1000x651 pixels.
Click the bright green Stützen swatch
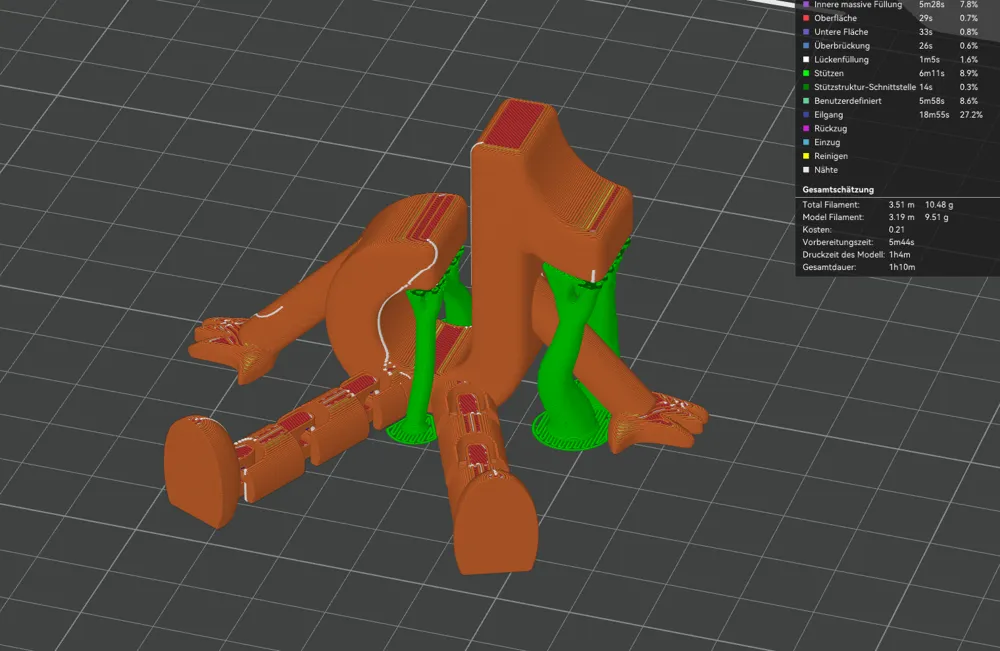[806, 73]
